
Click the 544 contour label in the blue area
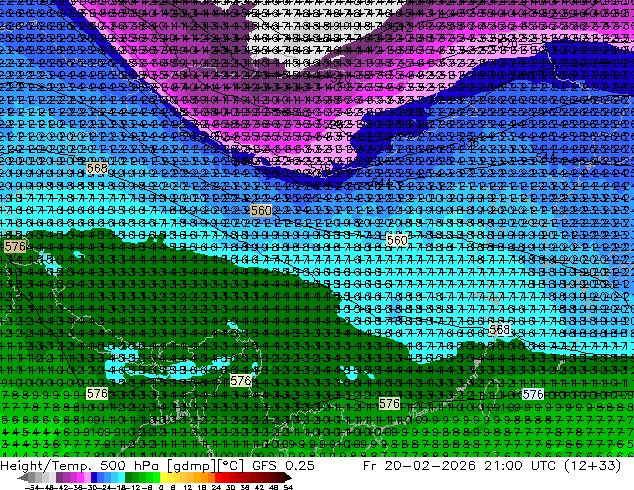click(381, 182)
